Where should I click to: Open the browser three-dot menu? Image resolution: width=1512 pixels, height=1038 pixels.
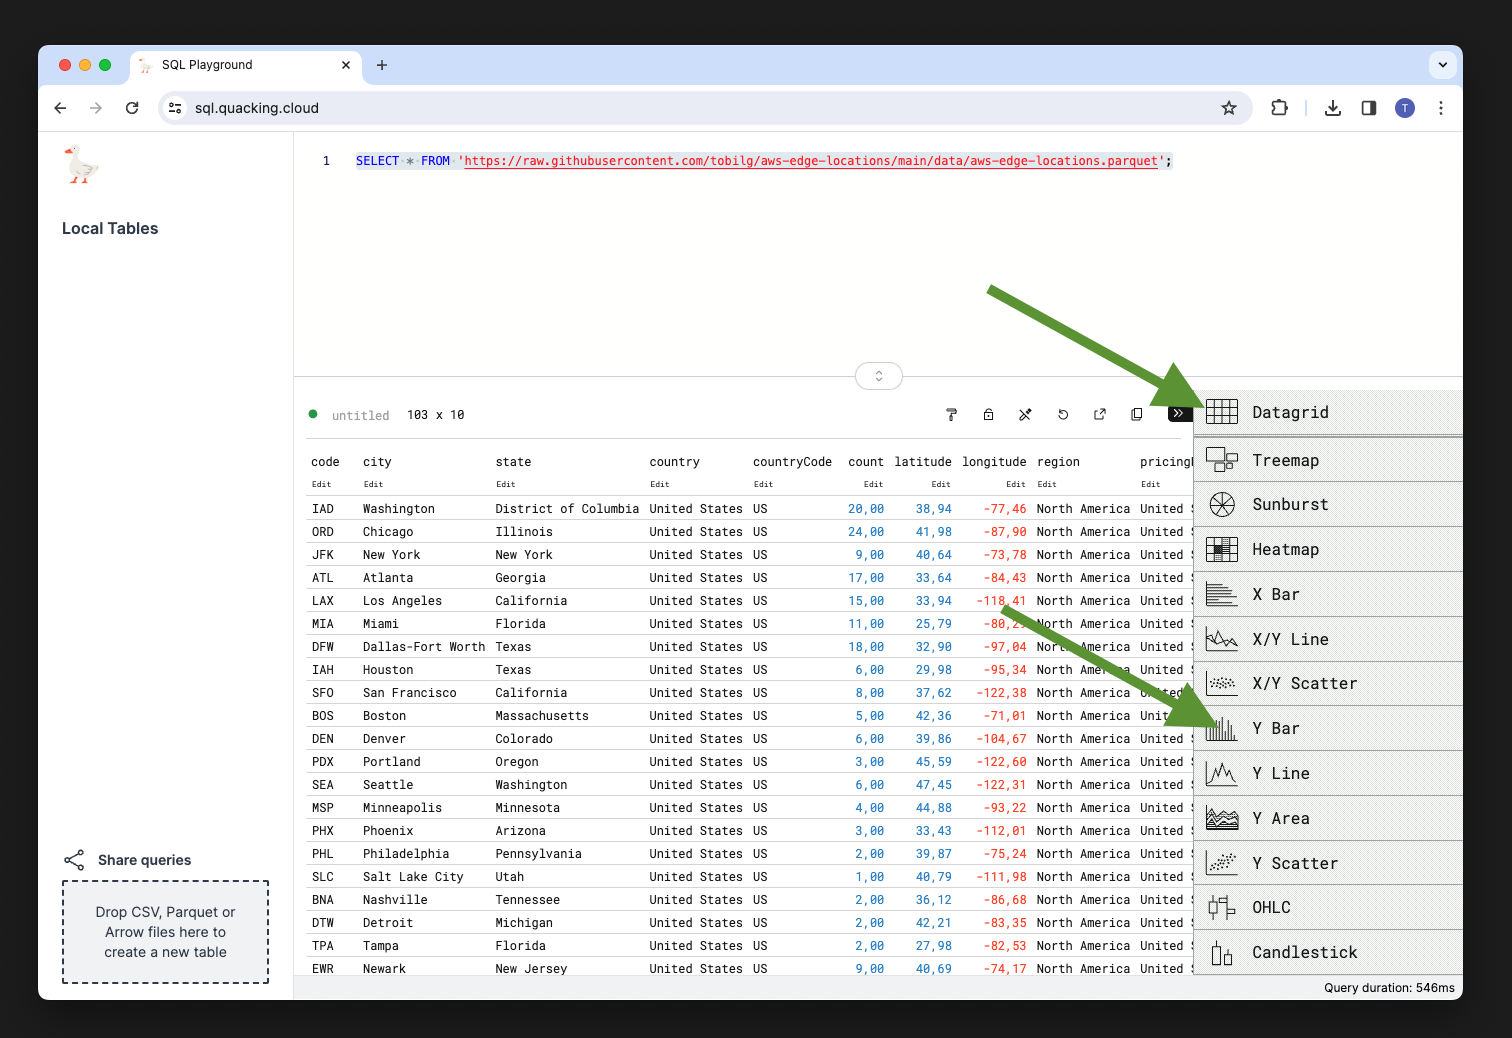pos(1440,108)
